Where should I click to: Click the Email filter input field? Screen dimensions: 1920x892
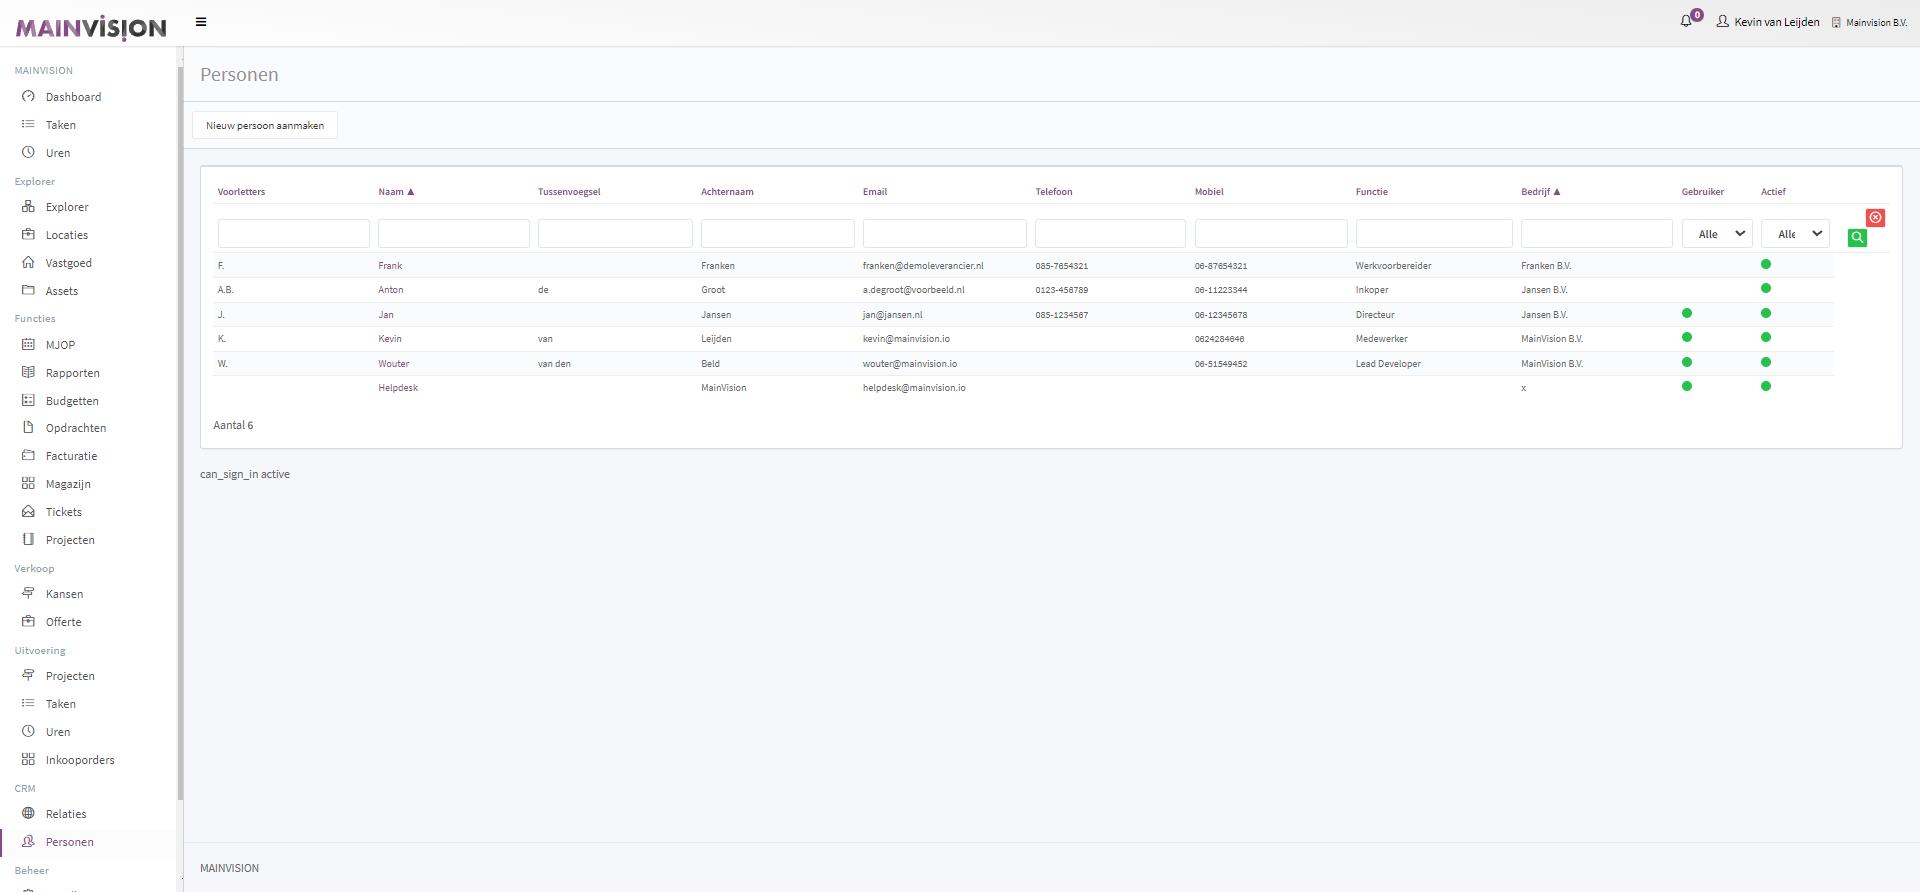(944, 234)
